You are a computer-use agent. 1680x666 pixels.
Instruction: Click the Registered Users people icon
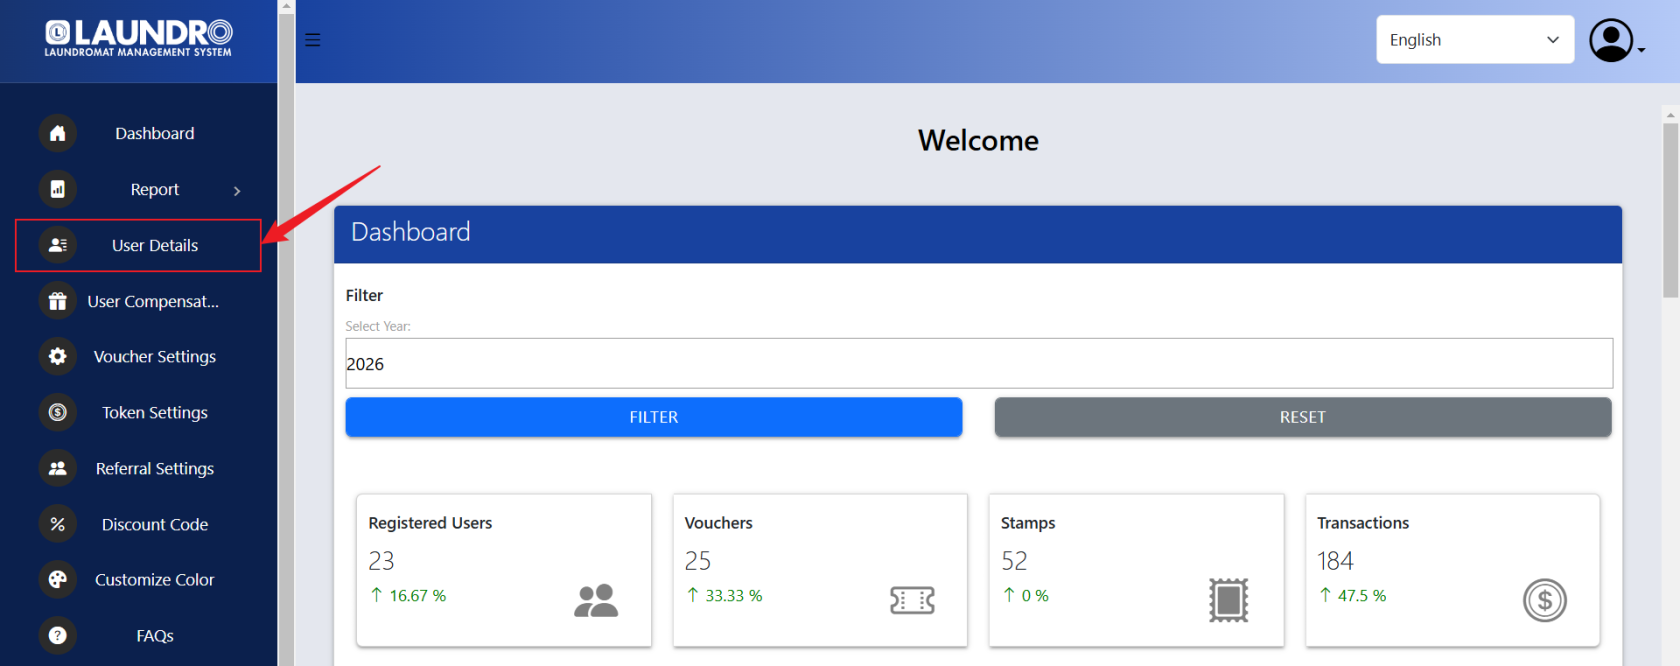point(596,600)
